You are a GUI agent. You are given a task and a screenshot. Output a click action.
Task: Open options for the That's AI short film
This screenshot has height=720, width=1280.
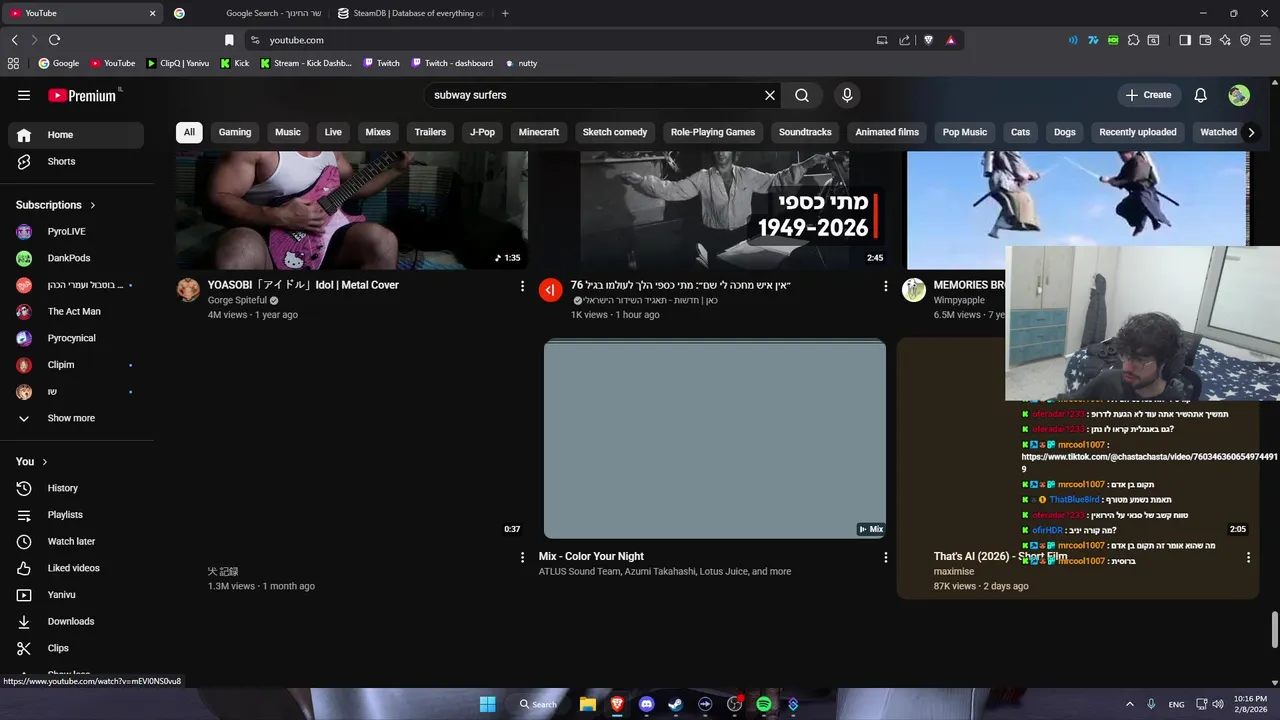coord(1248,557)
